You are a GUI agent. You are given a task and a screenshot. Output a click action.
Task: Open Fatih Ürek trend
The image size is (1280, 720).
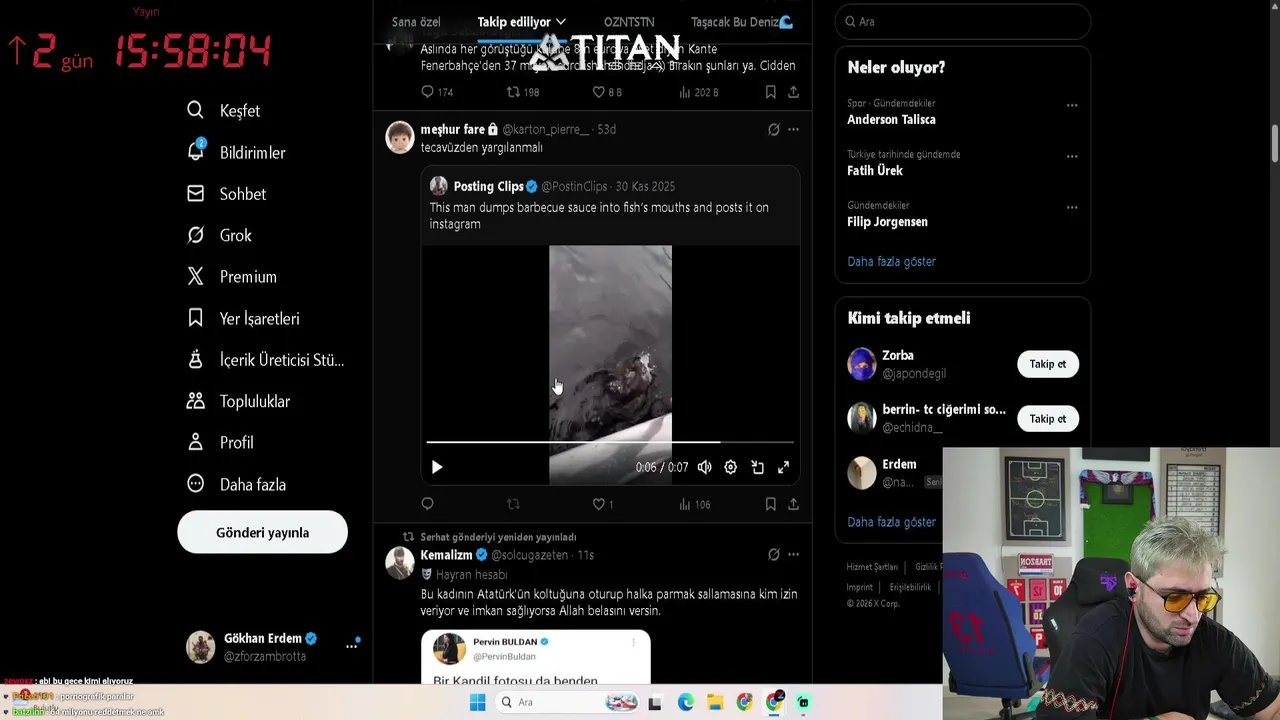(875, 170)
